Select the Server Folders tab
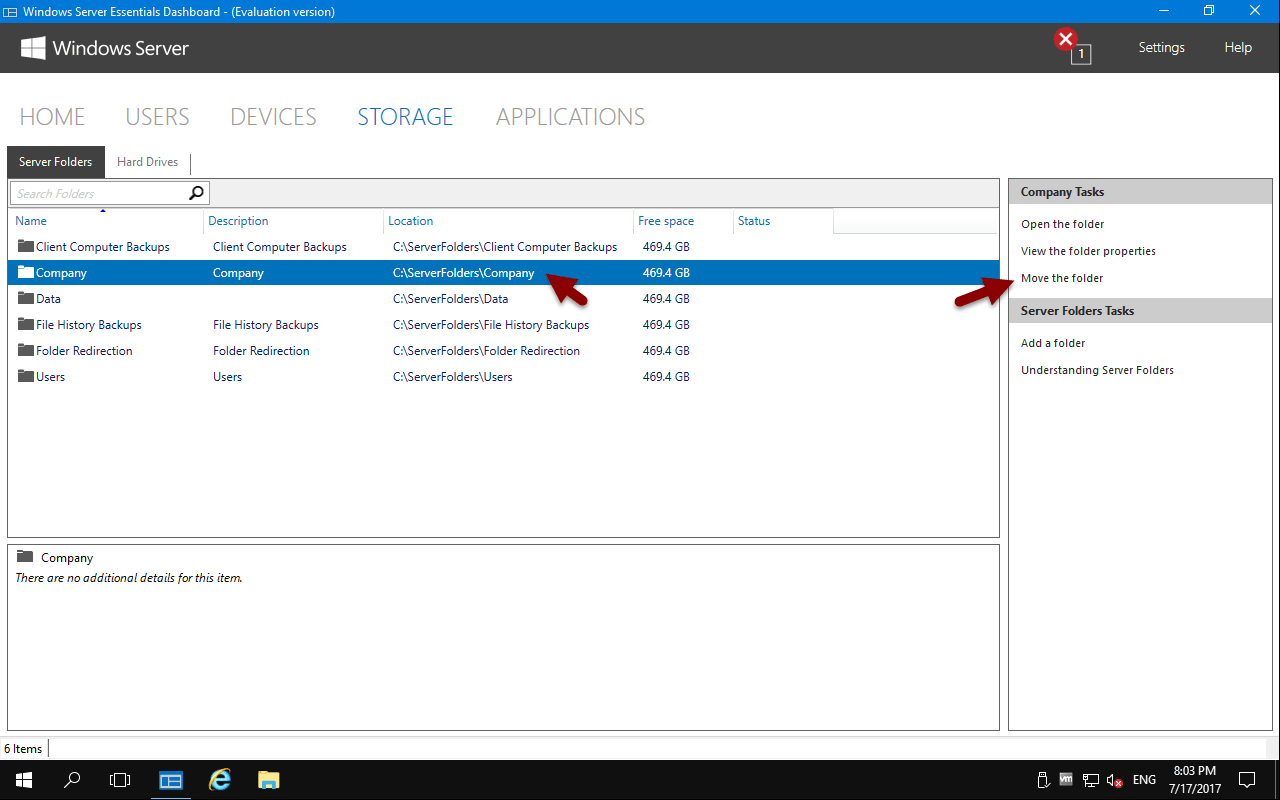 click(x=55, y=162)
